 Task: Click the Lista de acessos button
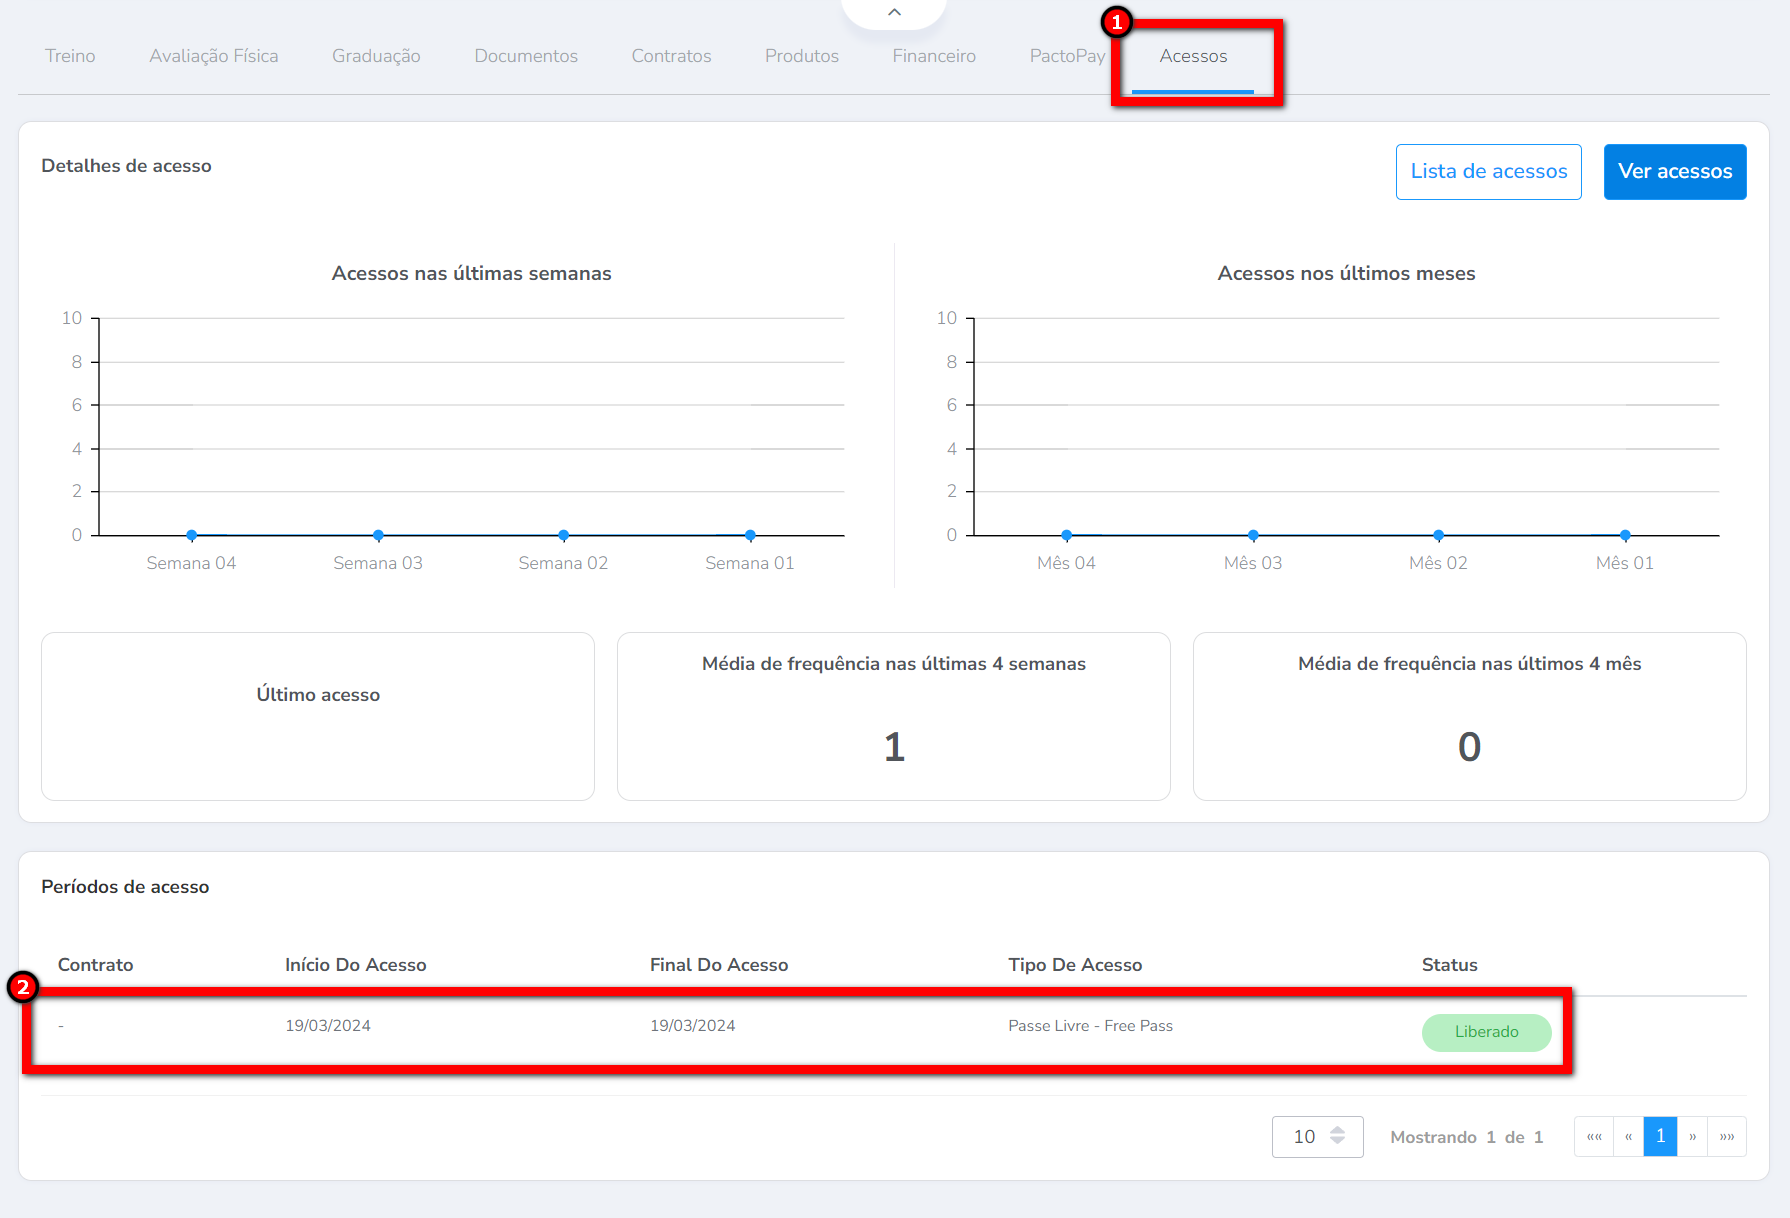(x=1488, y=171)
